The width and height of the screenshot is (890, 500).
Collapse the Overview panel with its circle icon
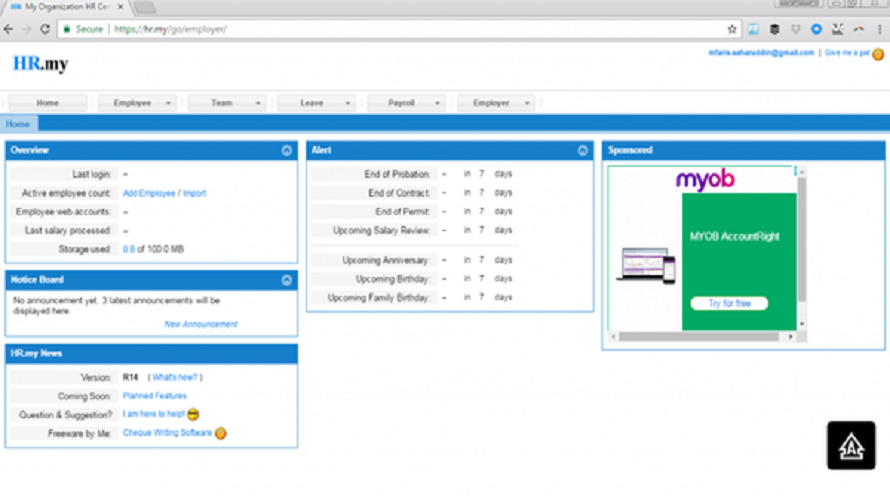pos(287,150)
